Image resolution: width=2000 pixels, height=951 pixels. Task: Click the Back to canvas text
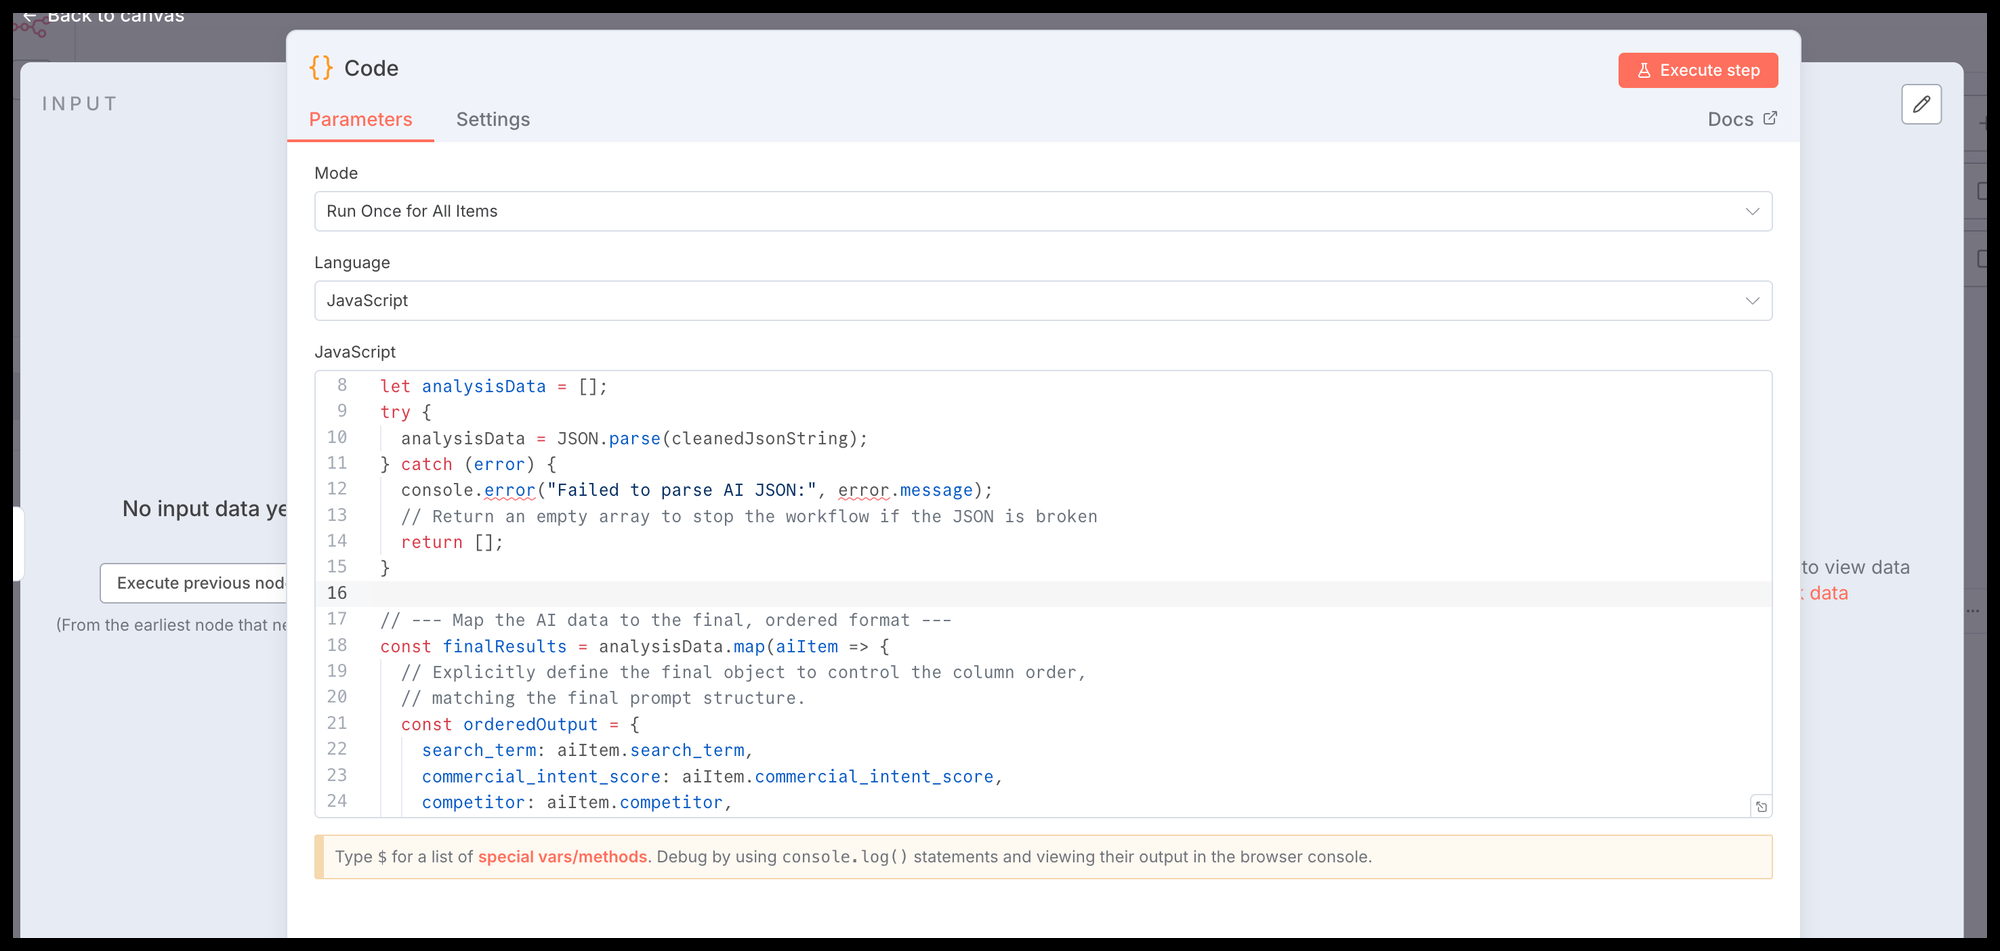click(116, 16)
